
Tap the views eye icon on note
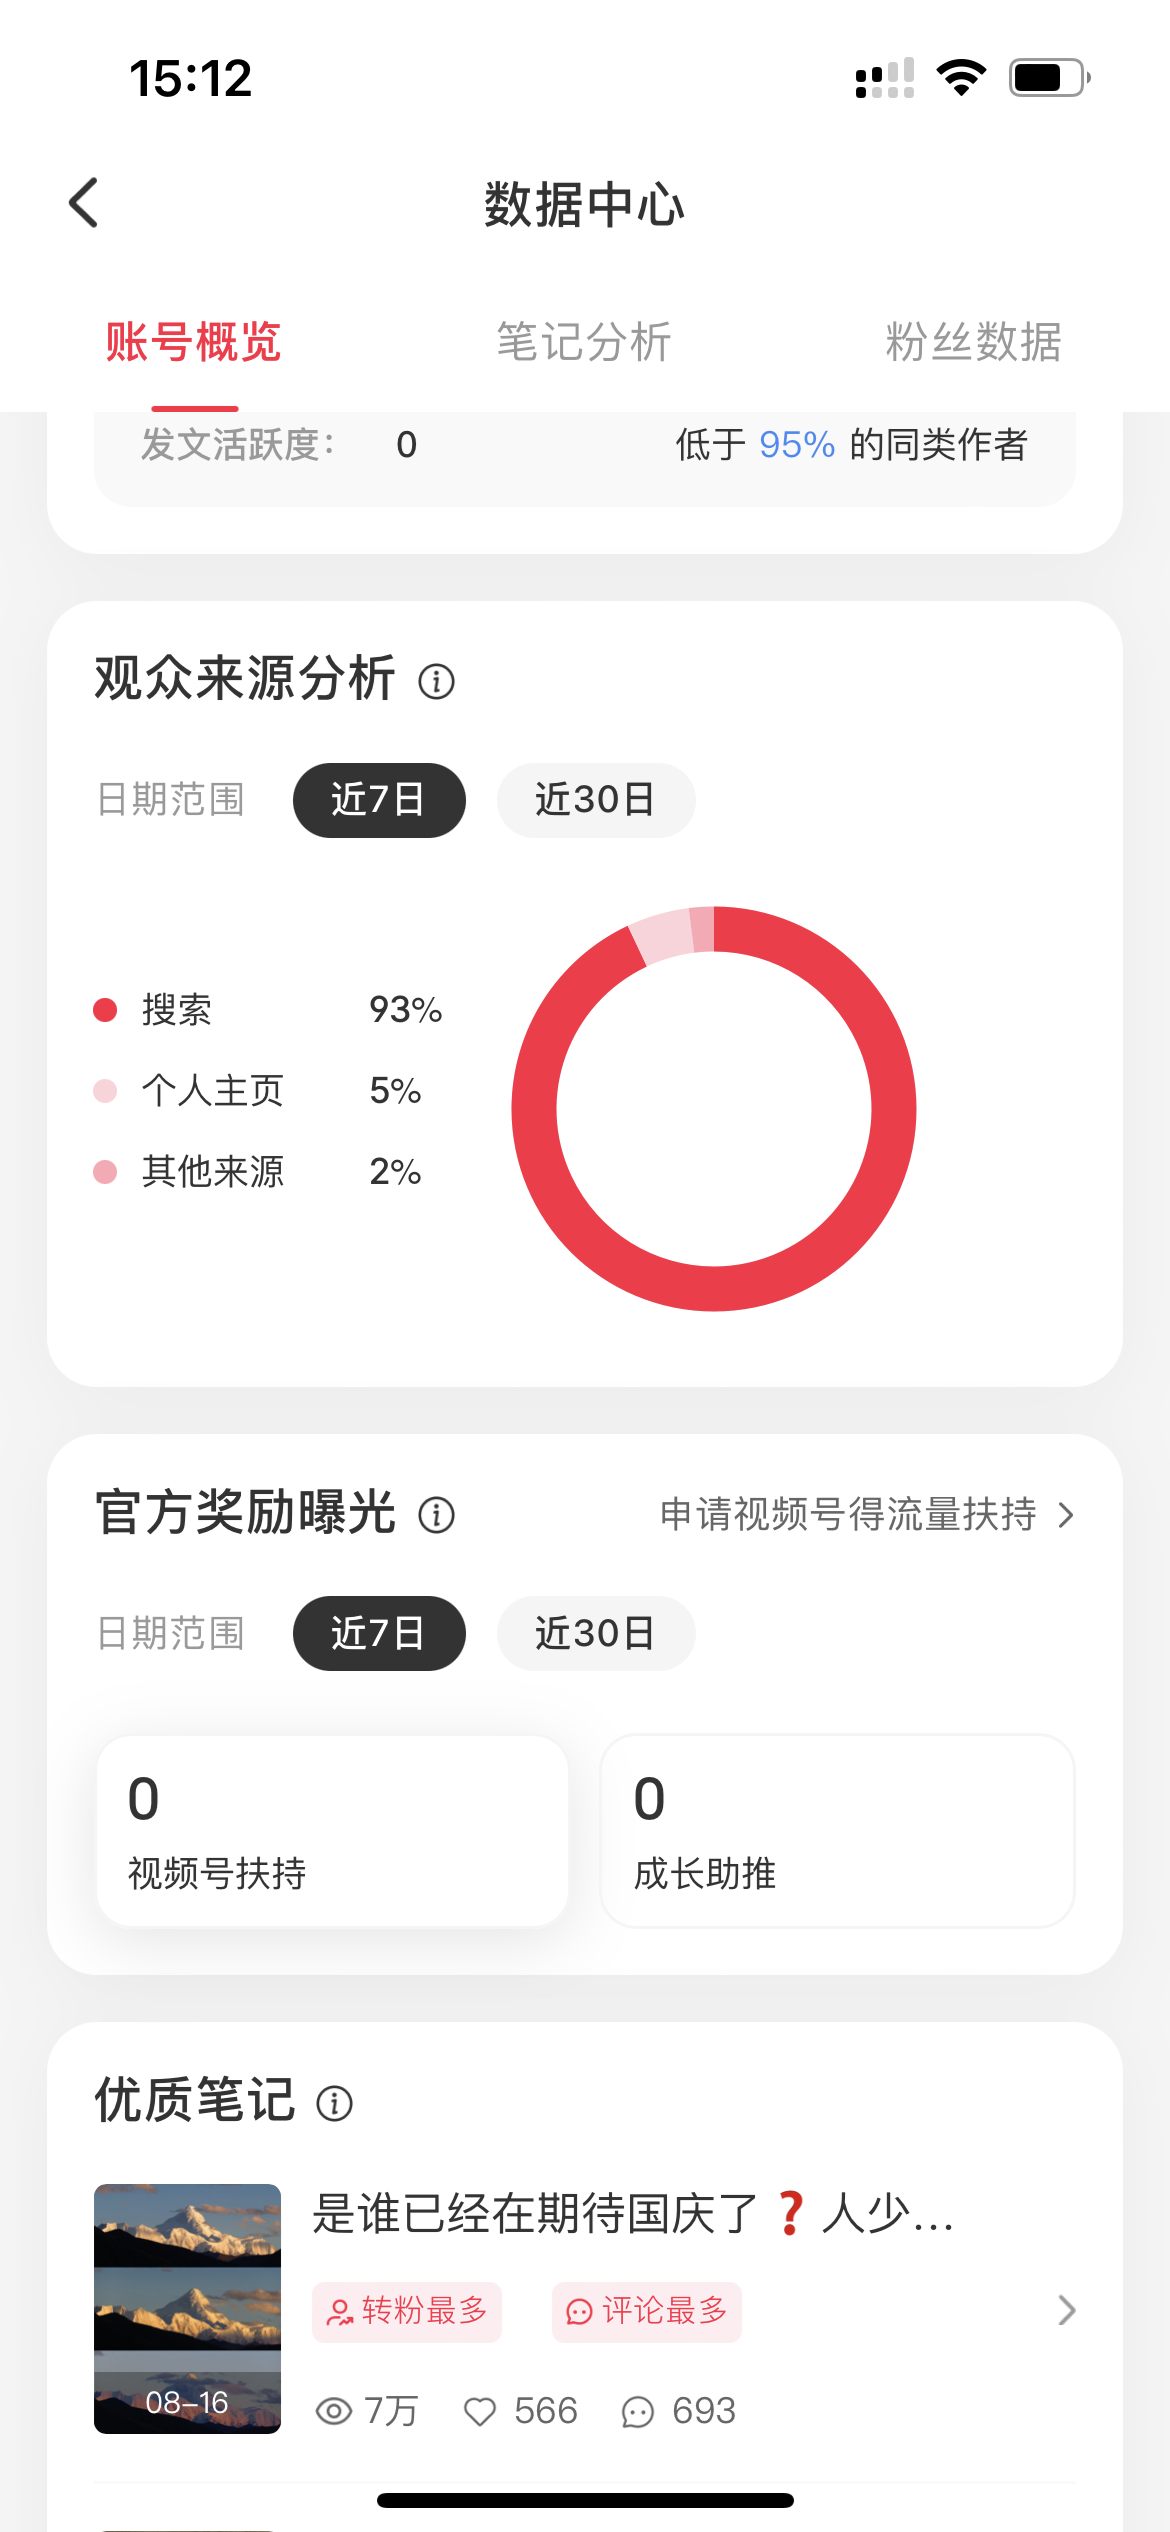[x=334, y=2411]
